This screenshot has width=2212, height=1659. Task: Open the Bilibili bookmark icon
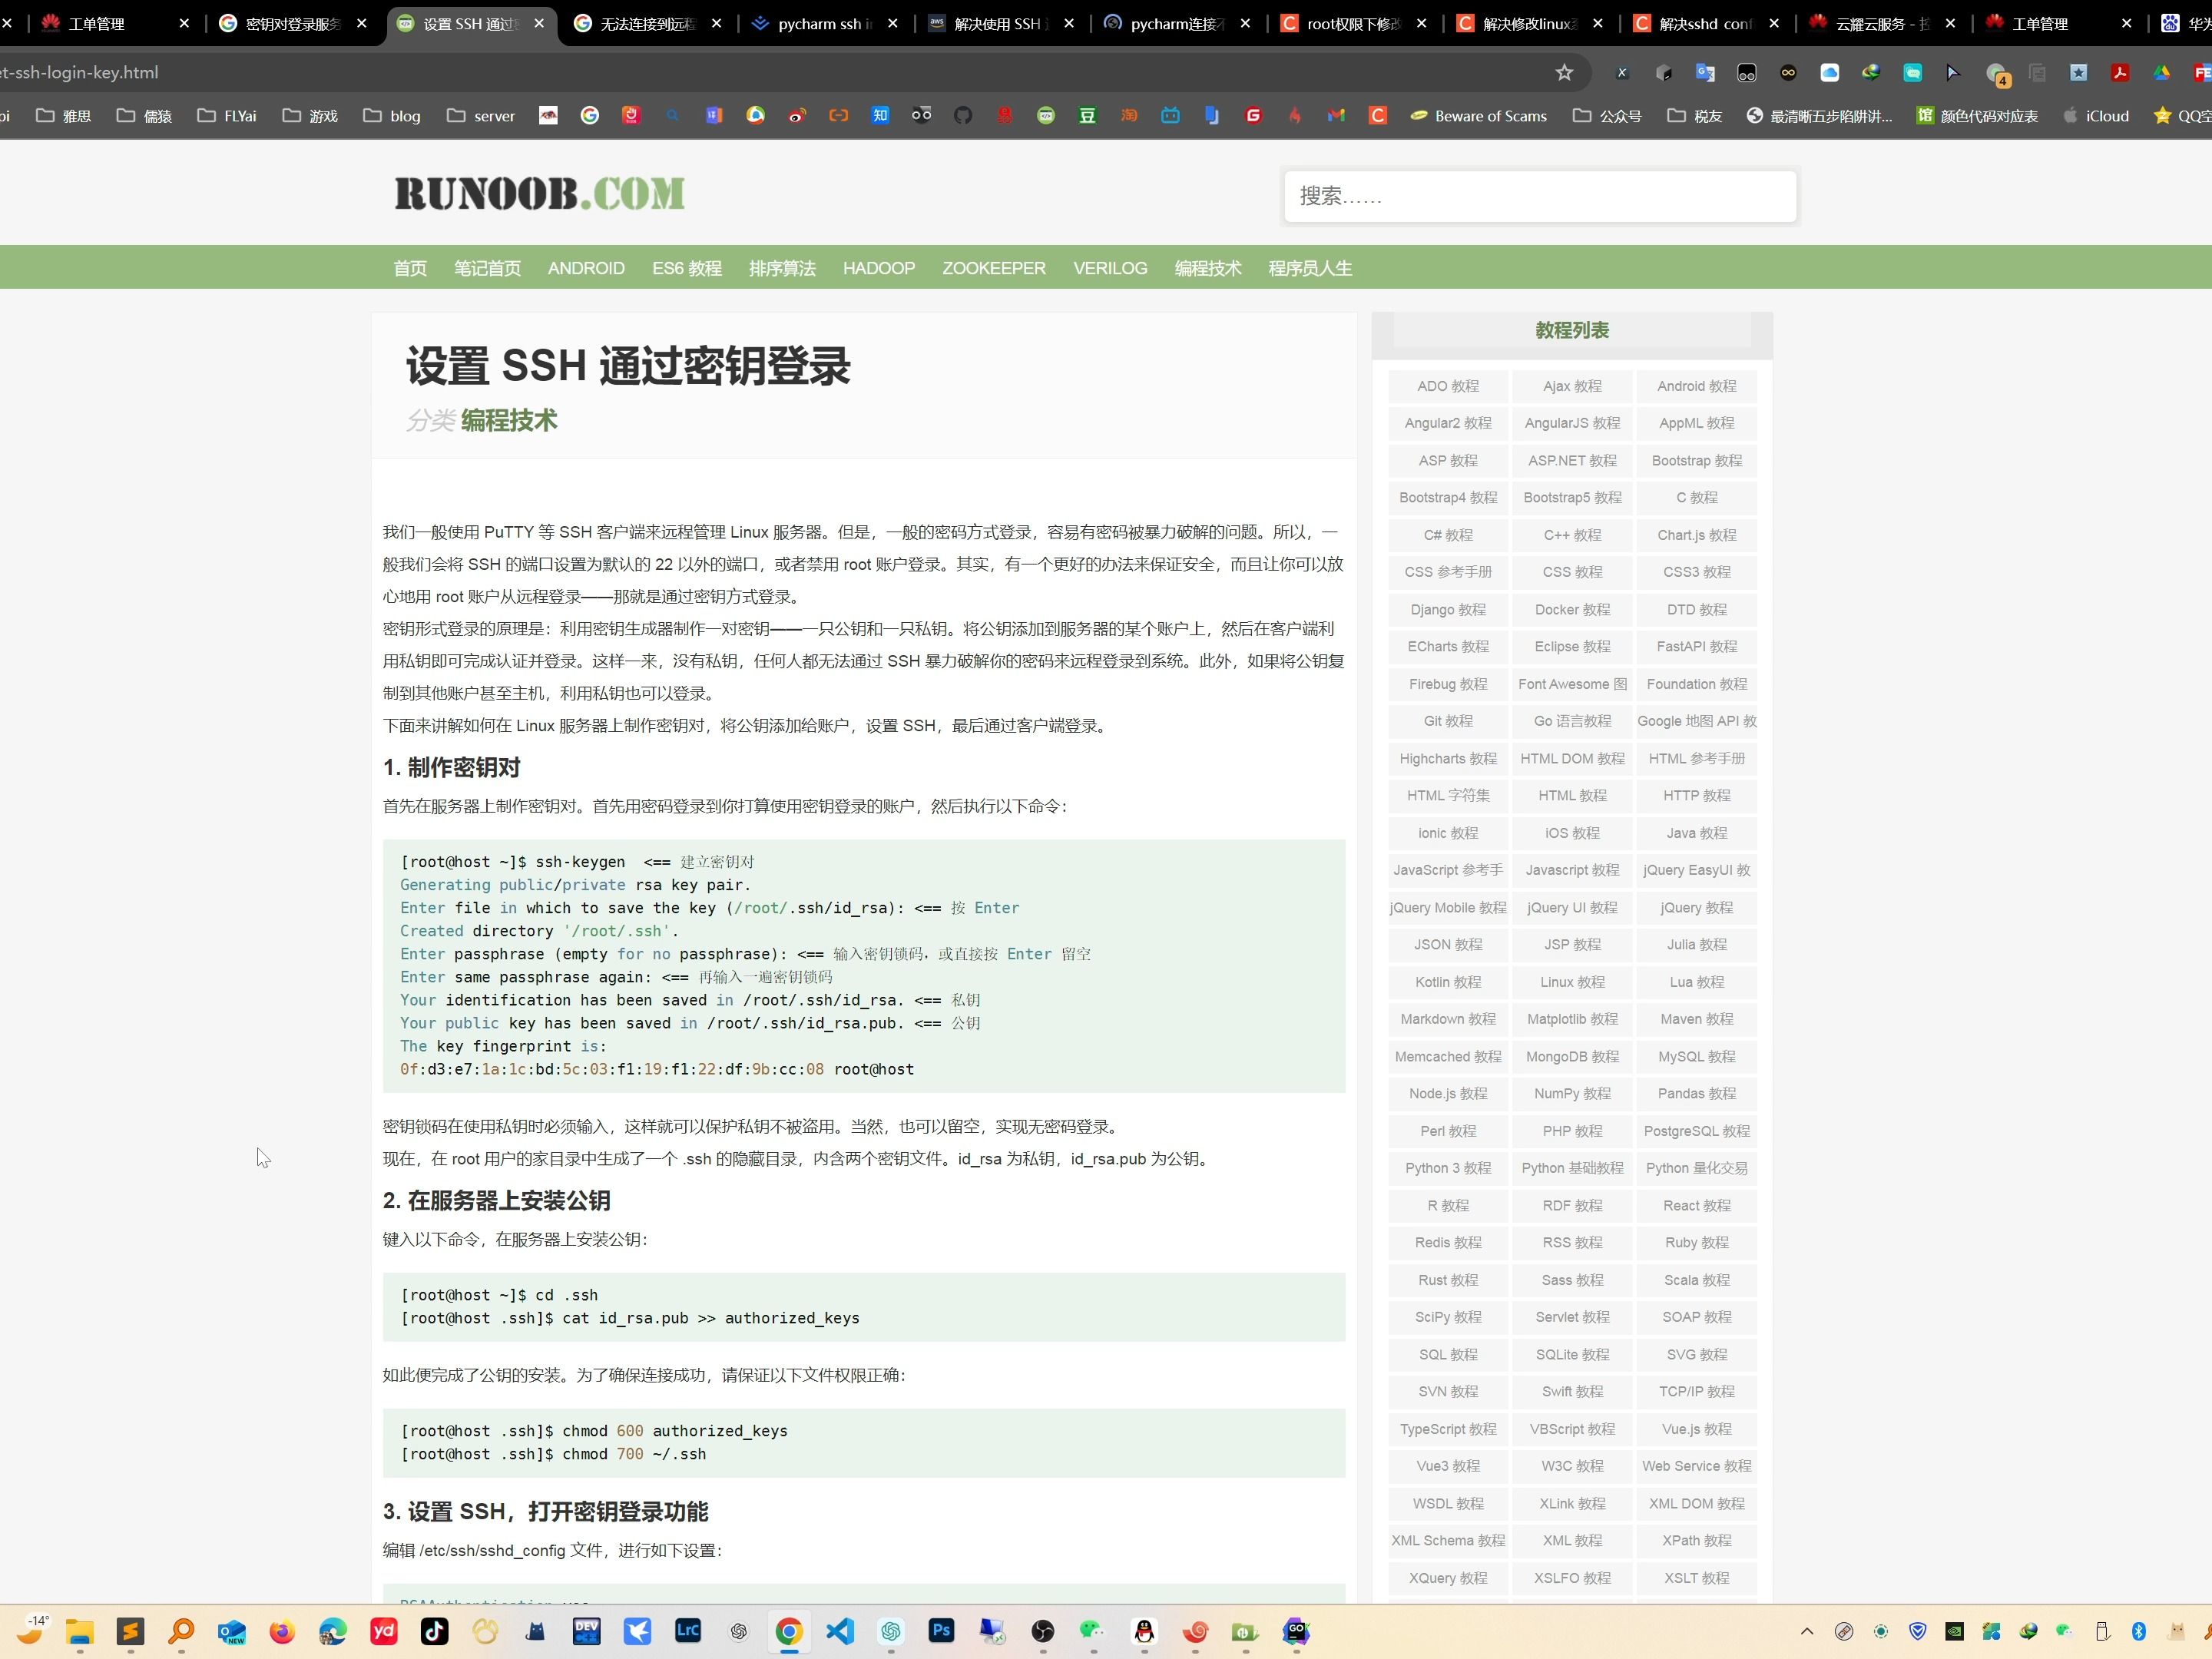coord(1170,116)
